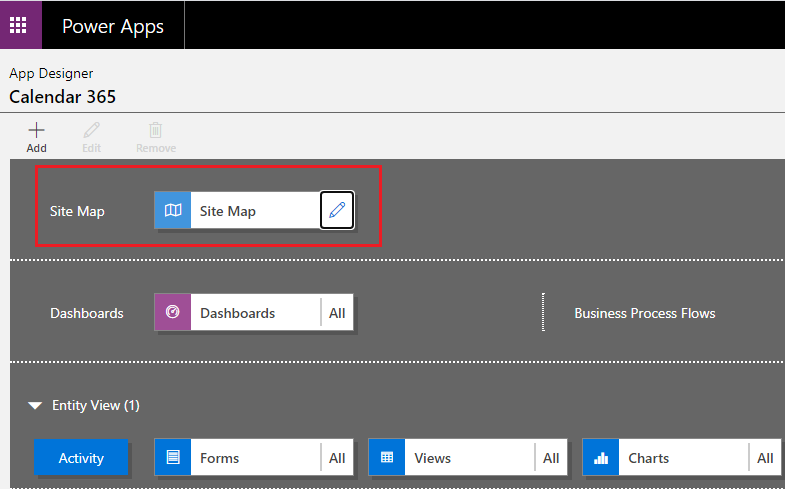Open the Forms All selector

pyautogui.click(x=337, y=458)
